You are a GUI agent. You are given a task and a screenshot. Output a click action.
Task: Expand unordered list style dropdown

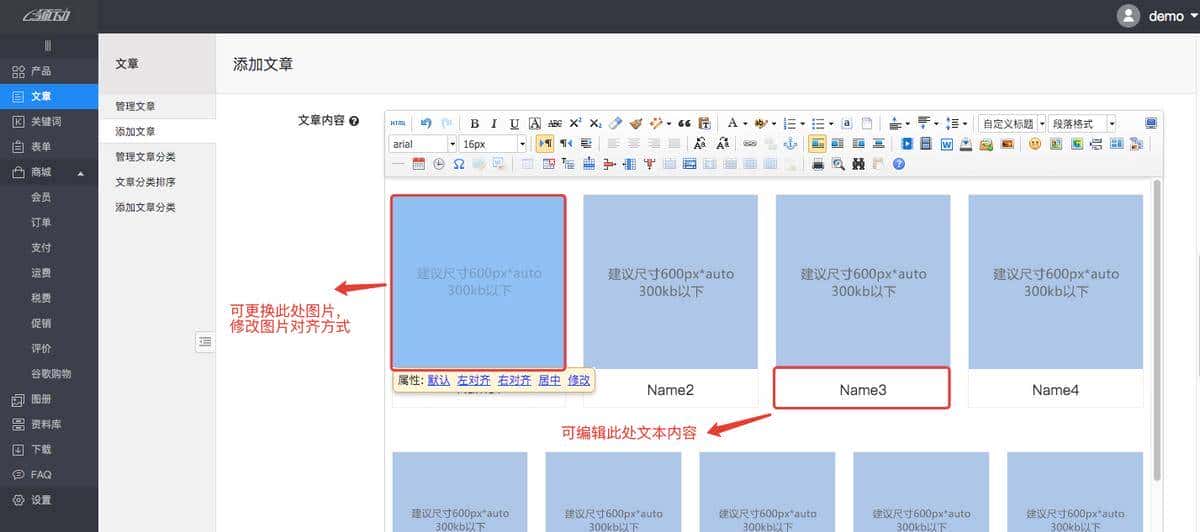click(x=831, y=123)
